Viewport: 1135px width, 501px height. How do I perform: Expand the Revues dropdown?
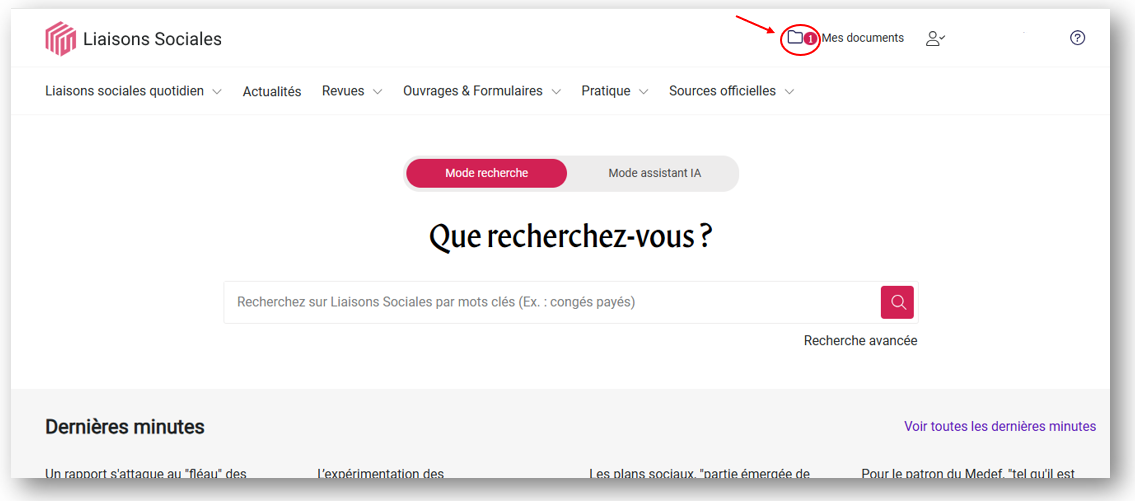click(352, 91)
